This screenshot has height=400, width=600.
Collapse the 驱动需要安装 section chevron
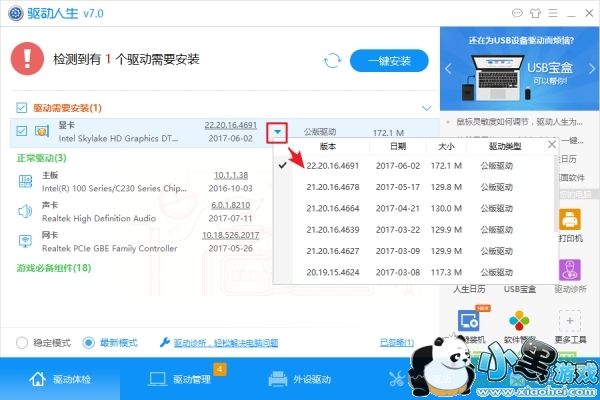coord(426,108)
